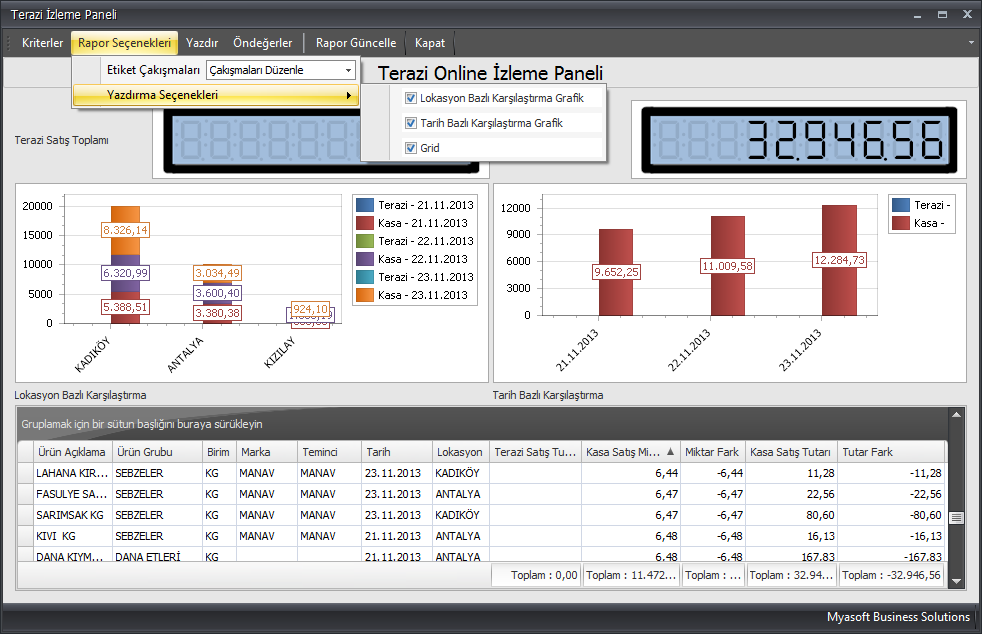Click the red Kasa legend marker in date chart
This screenshot has height=634, width=982.
tap(900, 224)
